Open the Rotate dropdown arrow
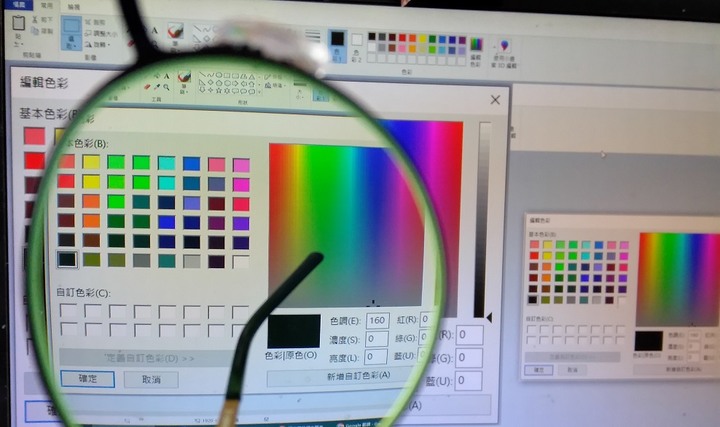This screenshot has width=720, height=427. (x=108, y=45)
